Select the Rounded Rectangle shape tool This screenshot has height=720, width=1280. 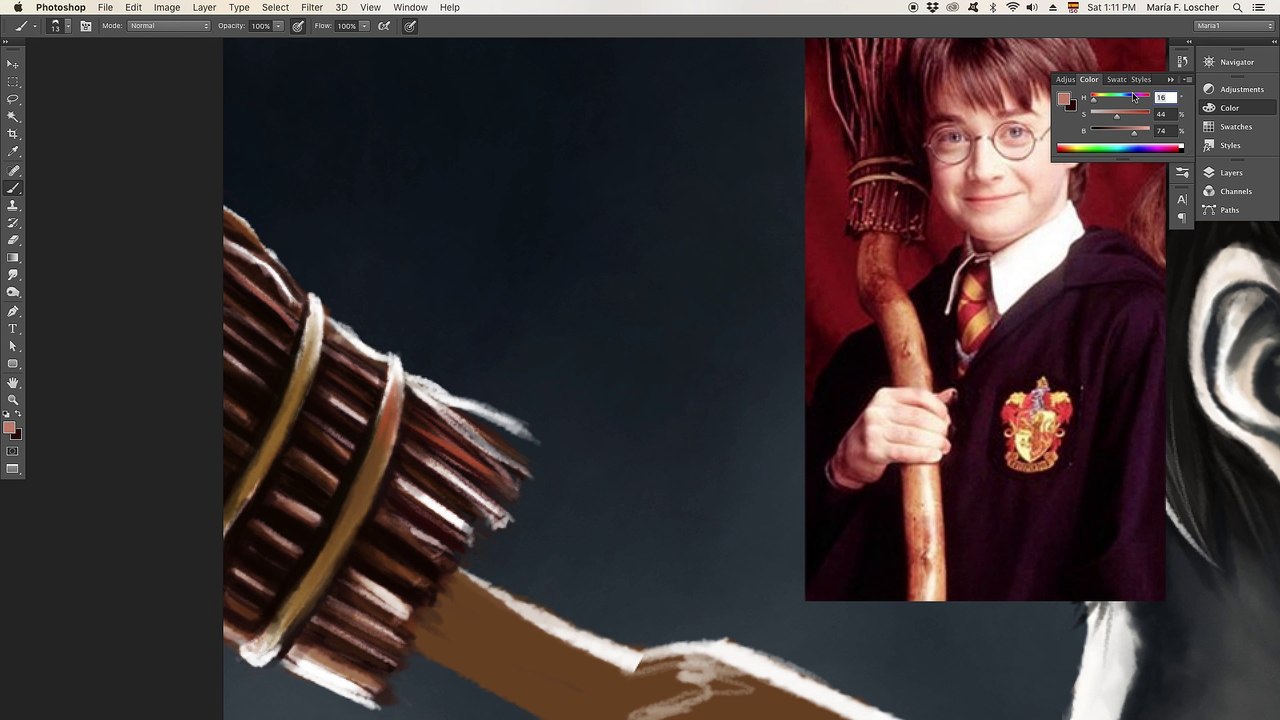13,364
